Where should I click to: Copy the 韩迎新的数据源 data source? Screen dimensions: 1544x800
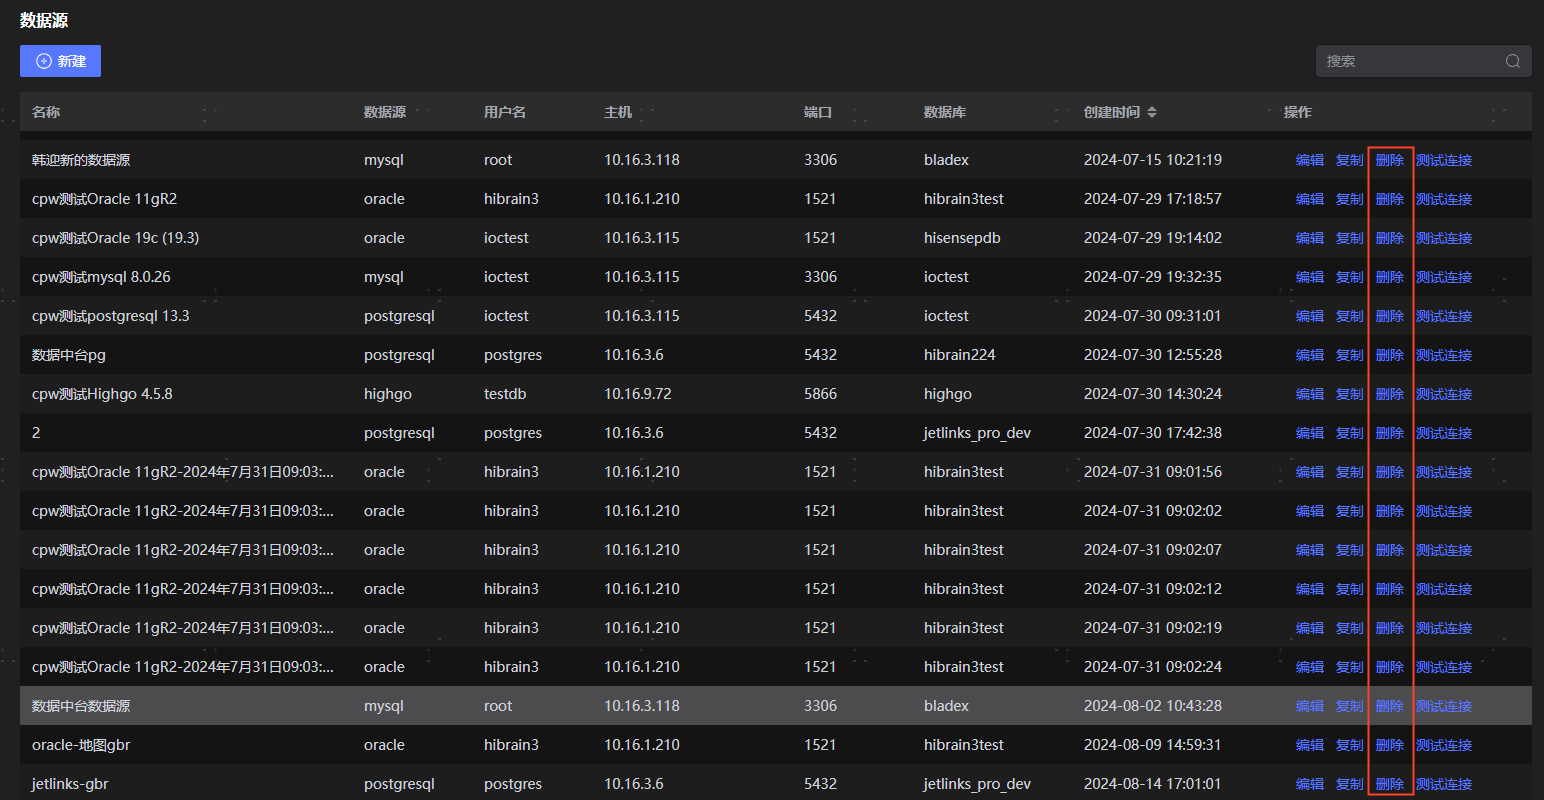1349,160
